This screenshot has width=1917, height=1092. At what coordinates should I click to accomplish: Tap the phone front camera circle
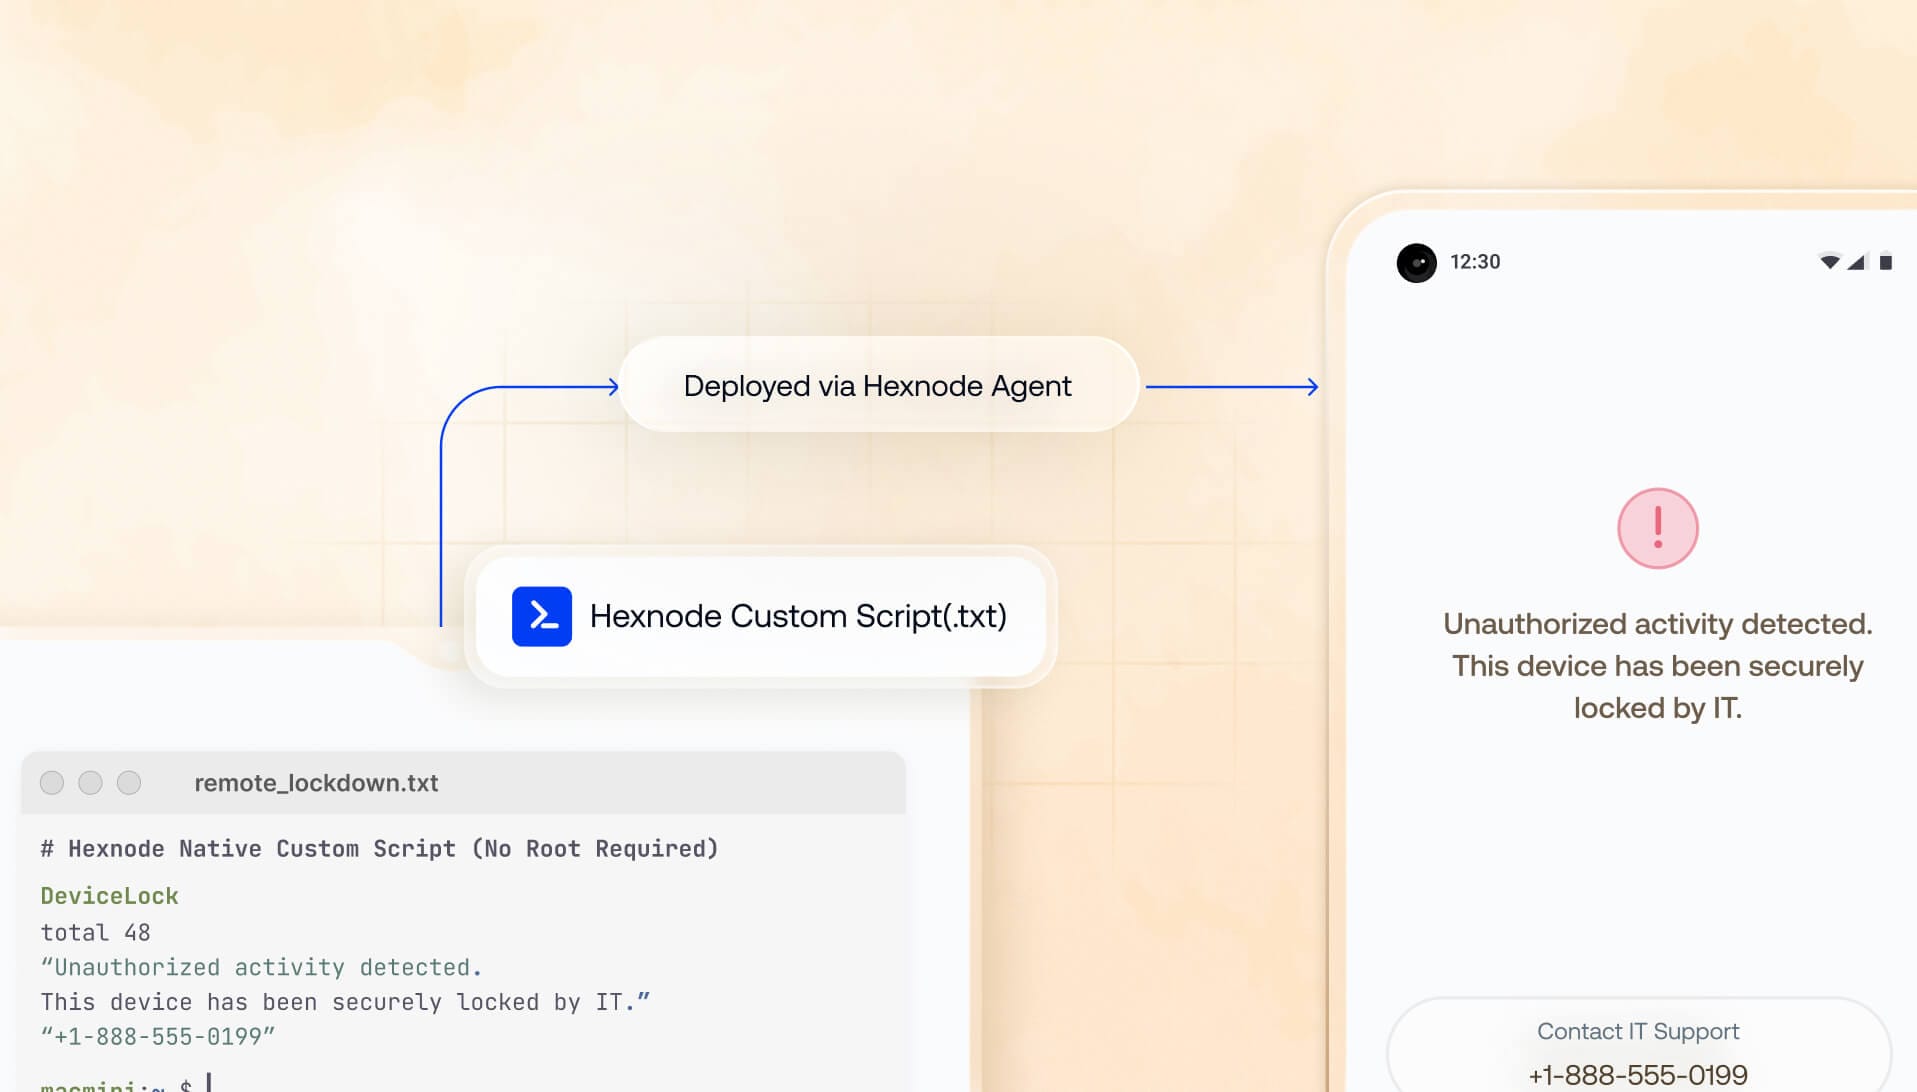1416,263
